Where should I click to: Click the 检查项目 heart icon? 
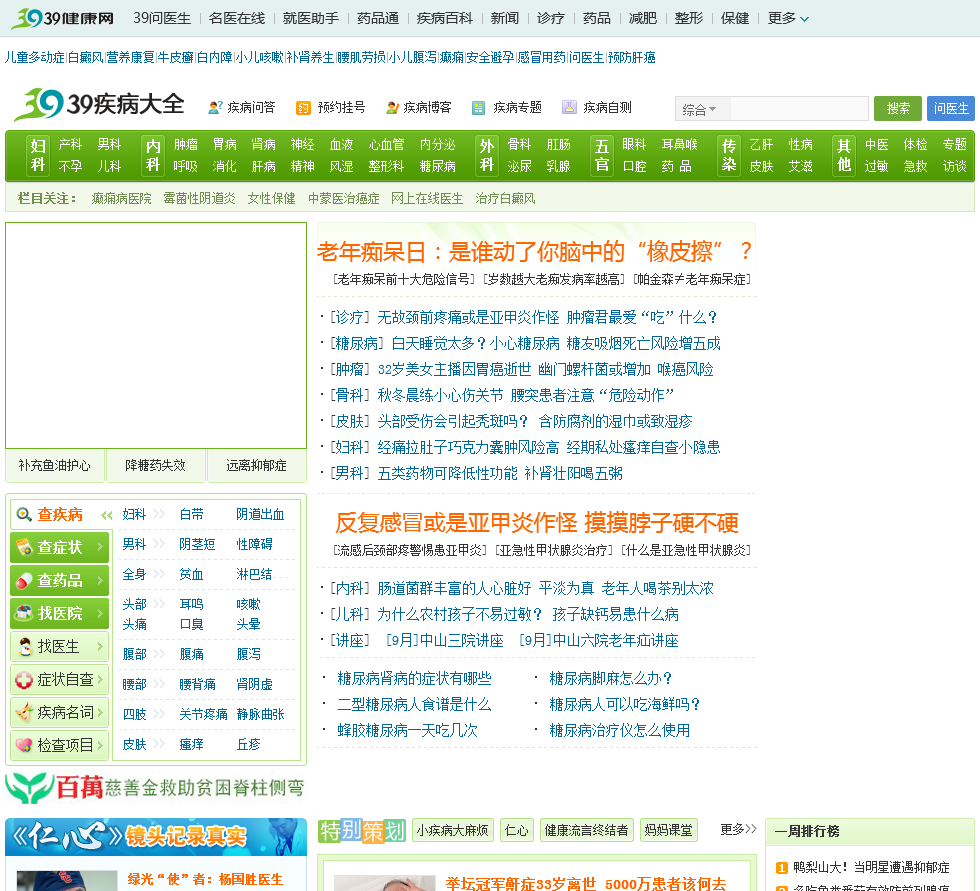(24, 745)
